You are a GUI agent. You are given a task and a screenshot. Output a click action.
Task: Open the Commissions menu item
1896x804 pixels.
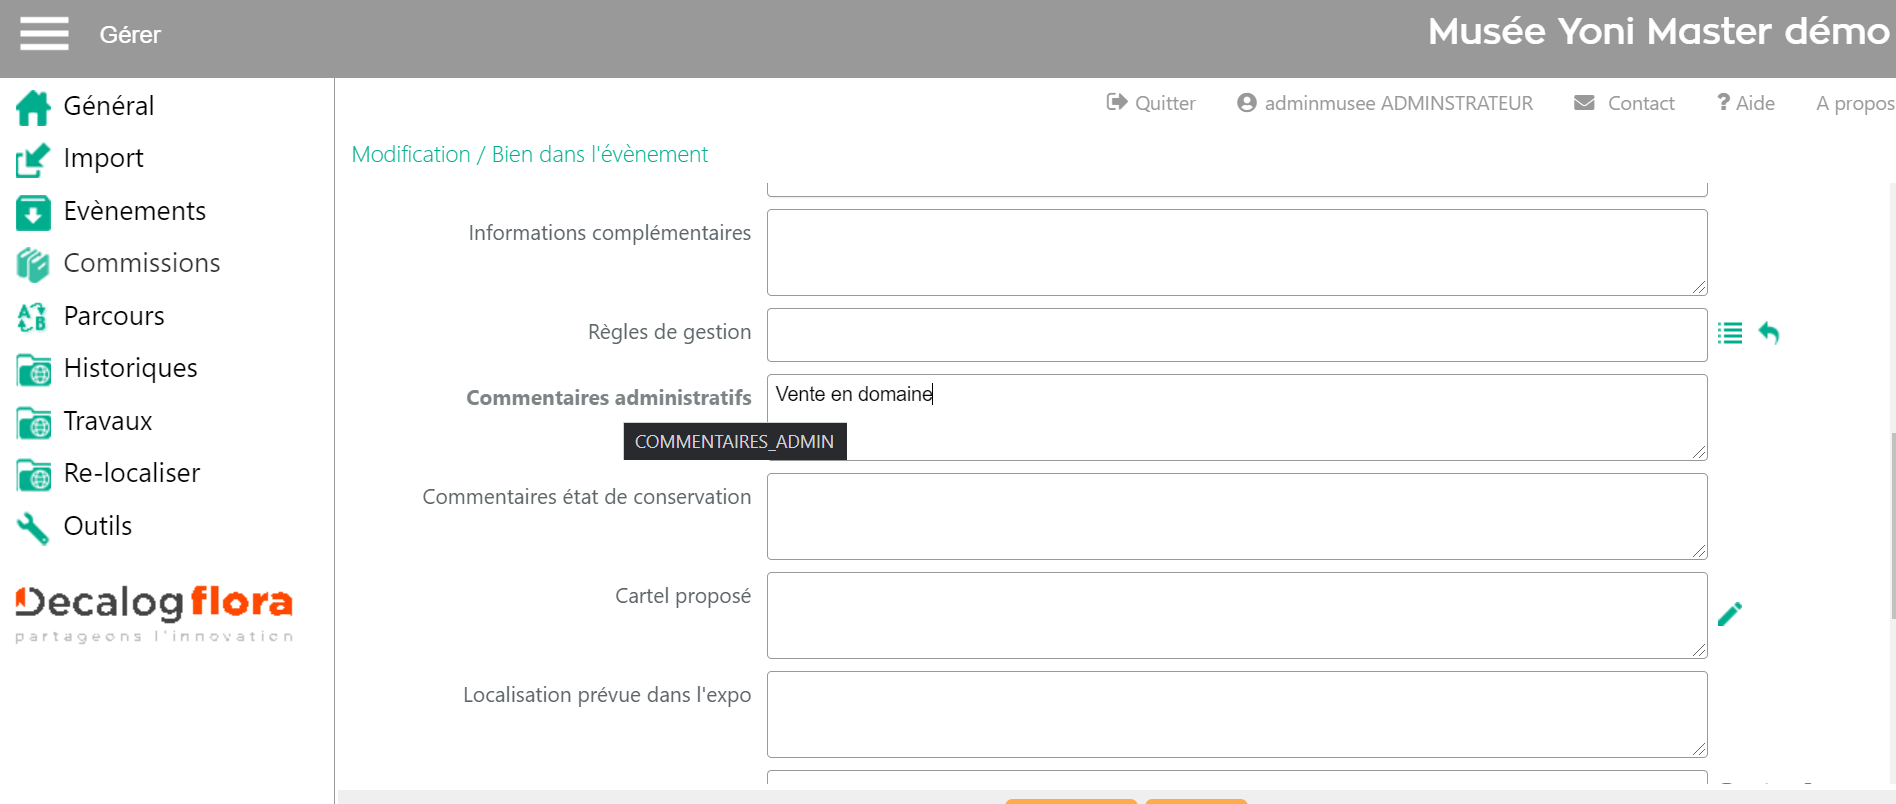141,263
